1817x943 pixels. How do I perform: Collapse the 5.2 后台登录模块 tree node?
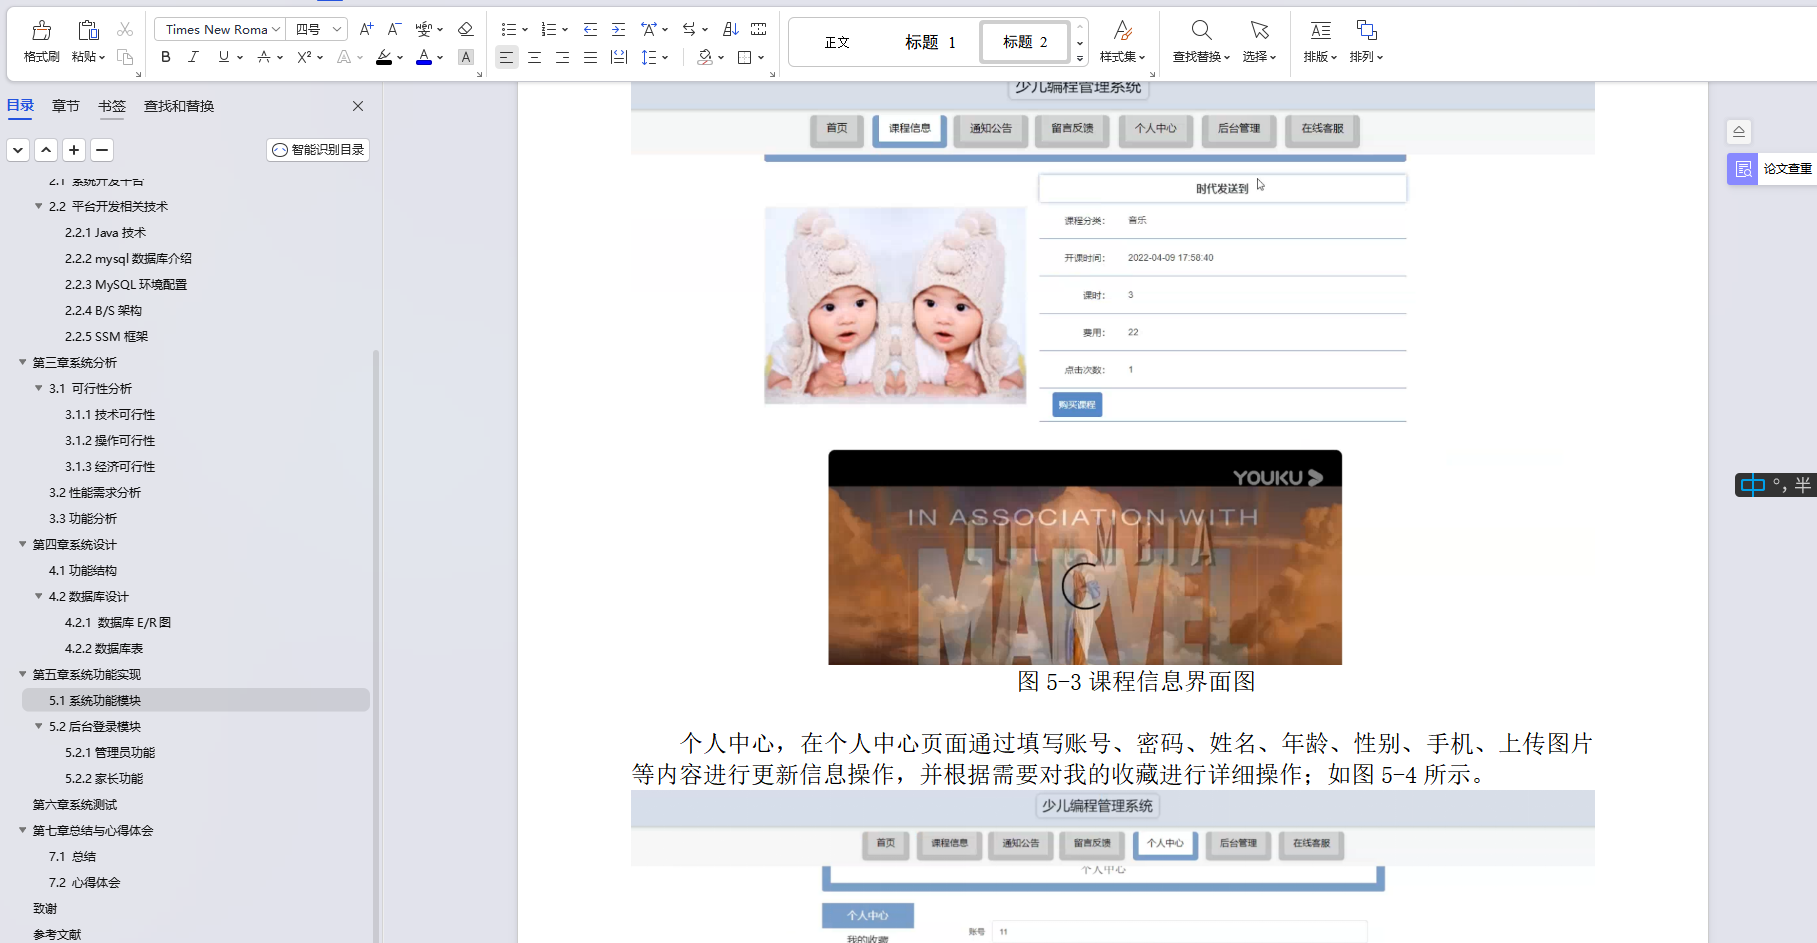point(38,726)
